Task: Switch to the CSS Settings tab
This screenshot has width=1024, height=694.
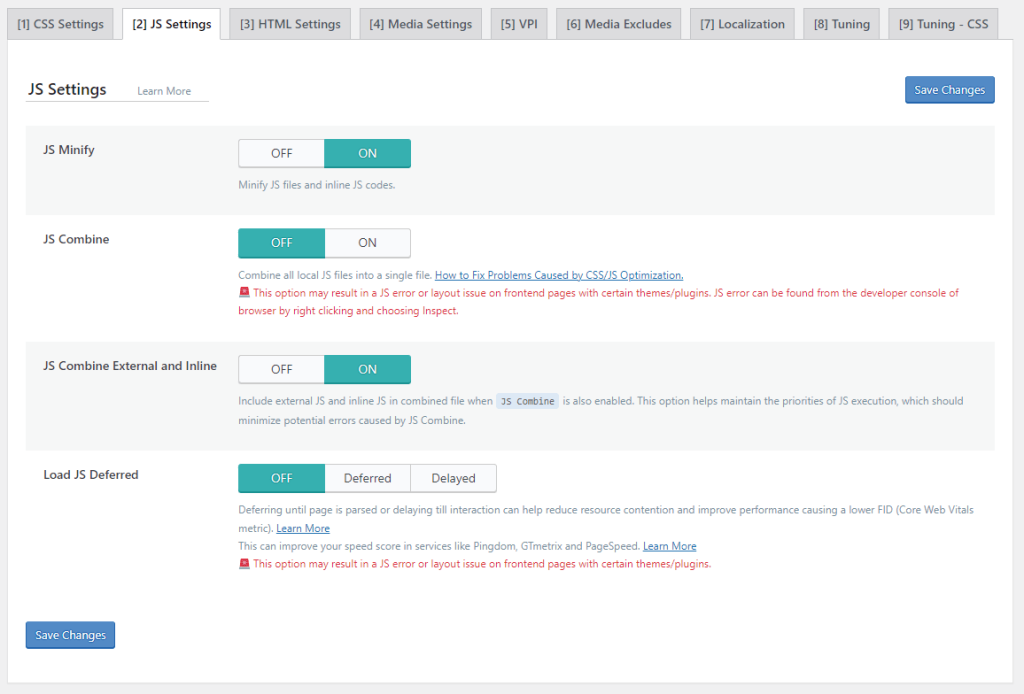Action: coord(60,24)
